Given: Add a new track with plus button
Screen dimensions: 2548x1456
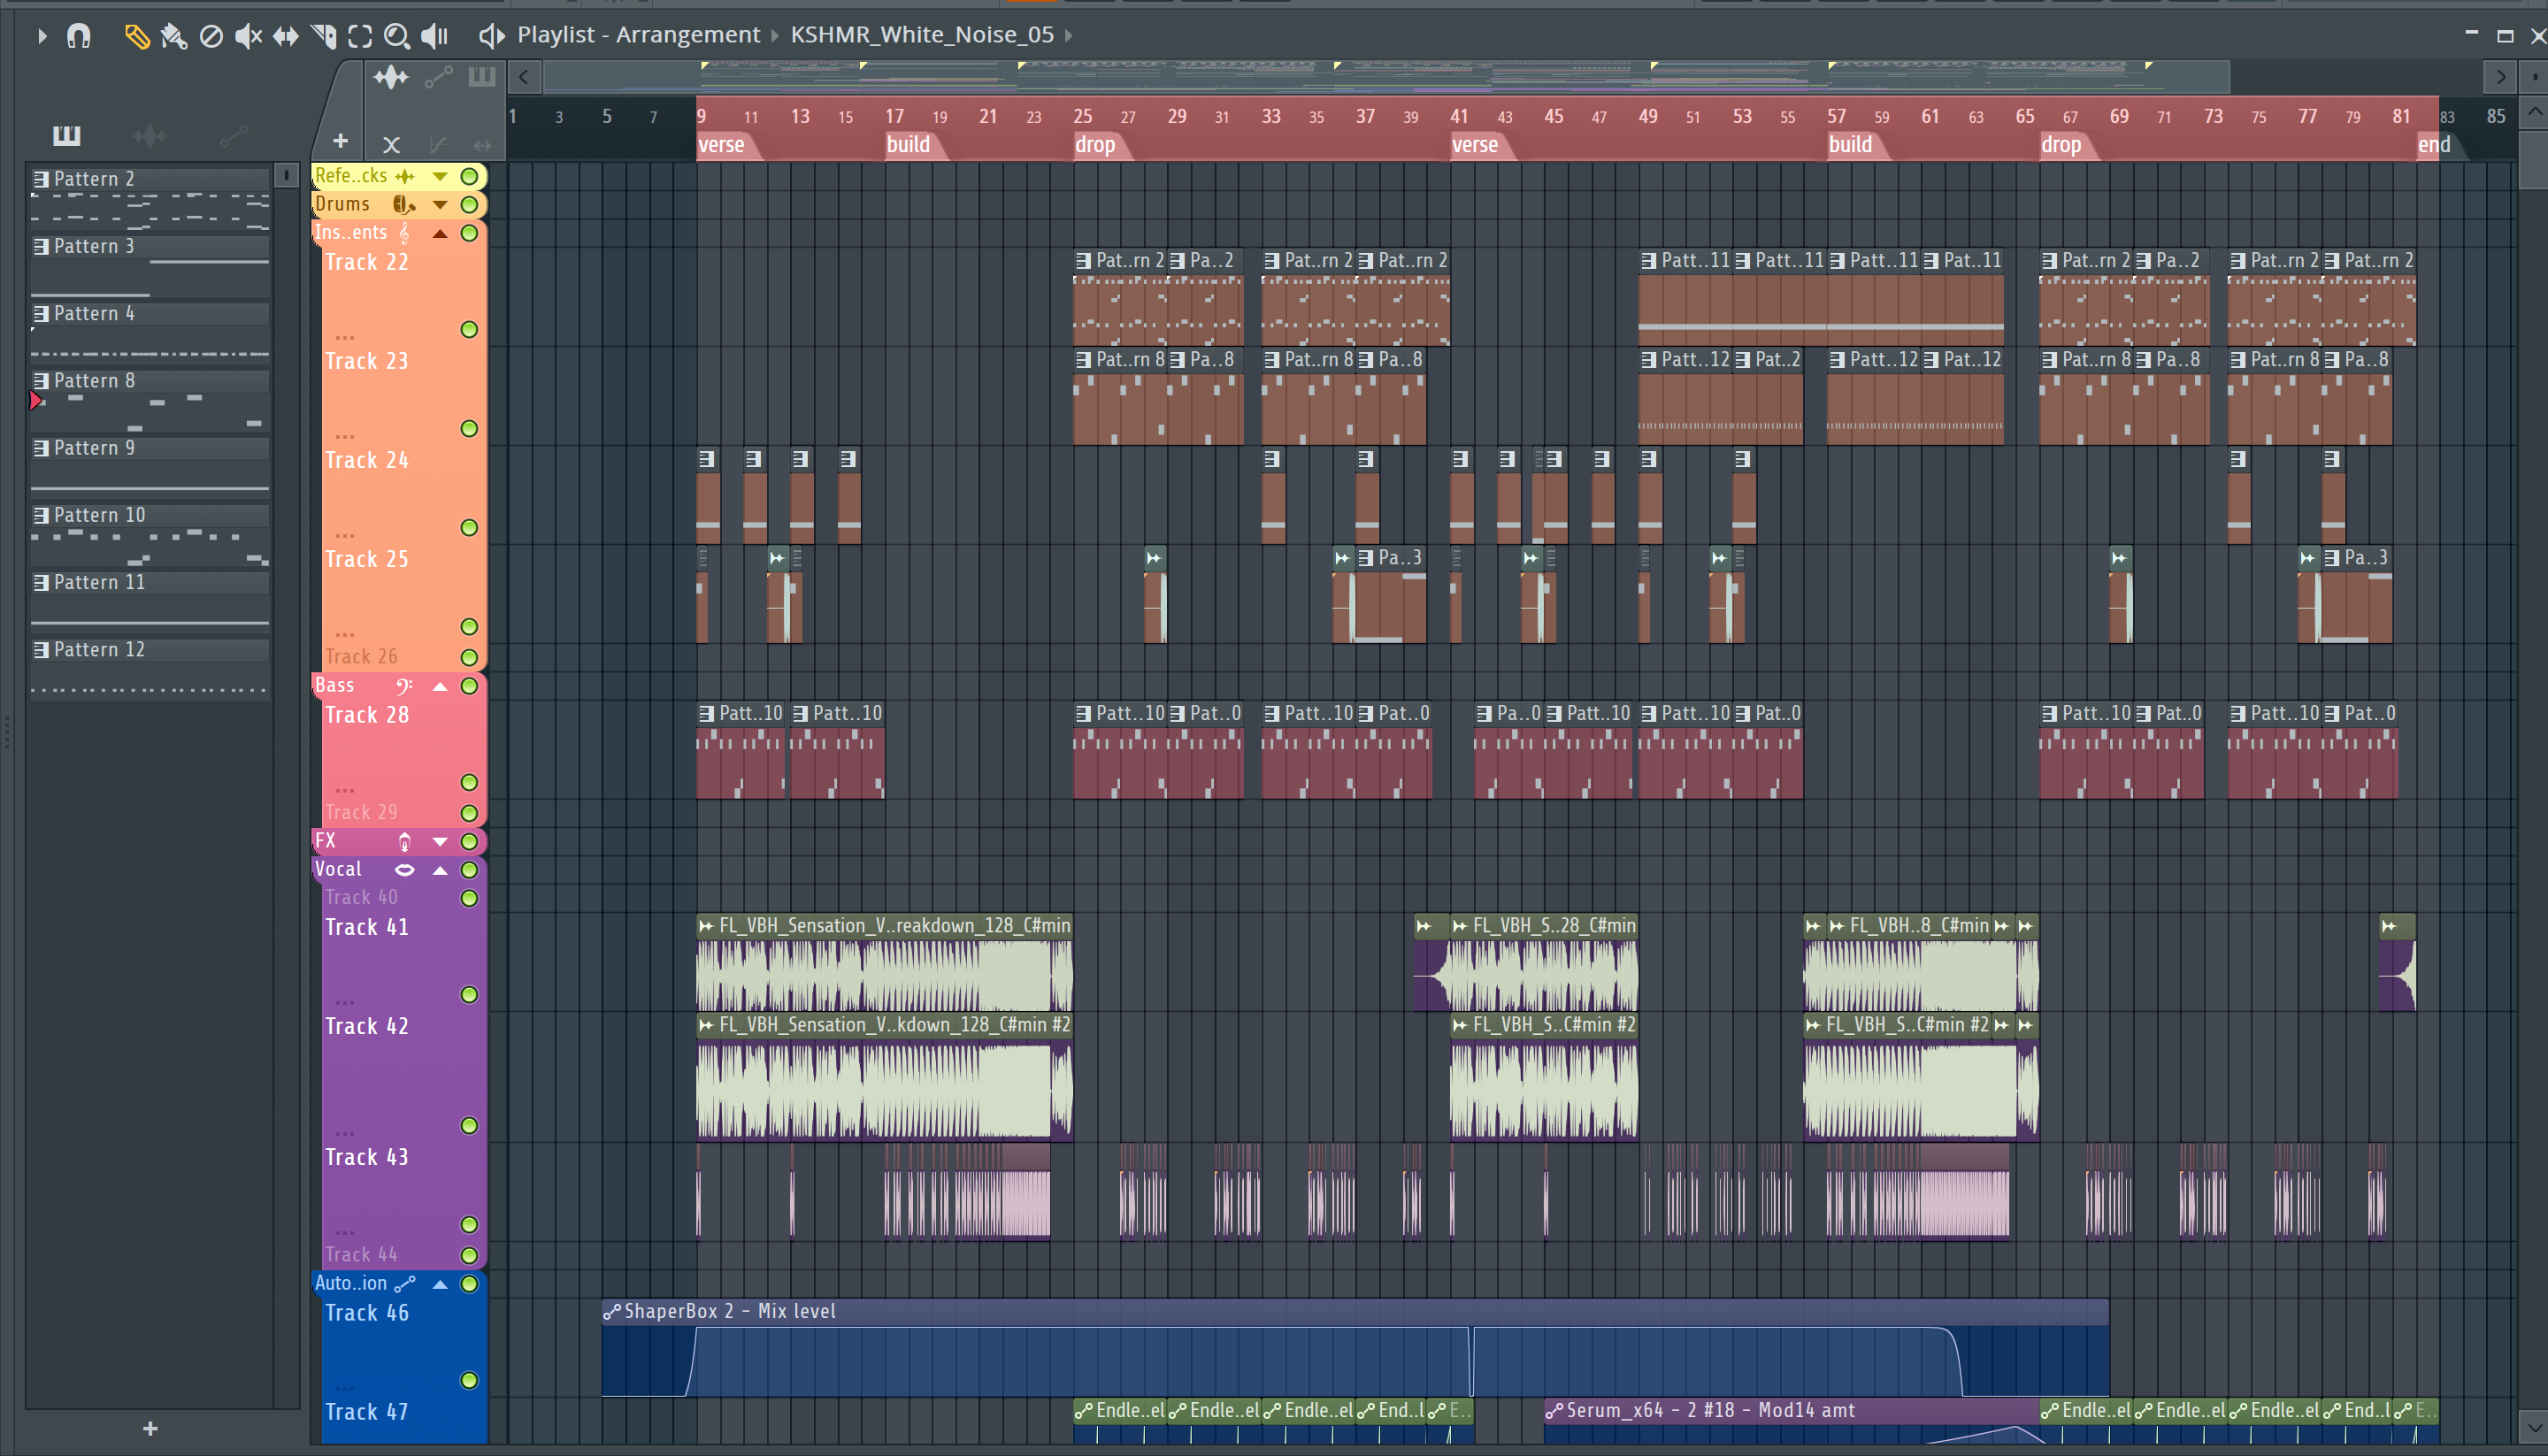Looking at the screenshot, I should coord(340,141).
